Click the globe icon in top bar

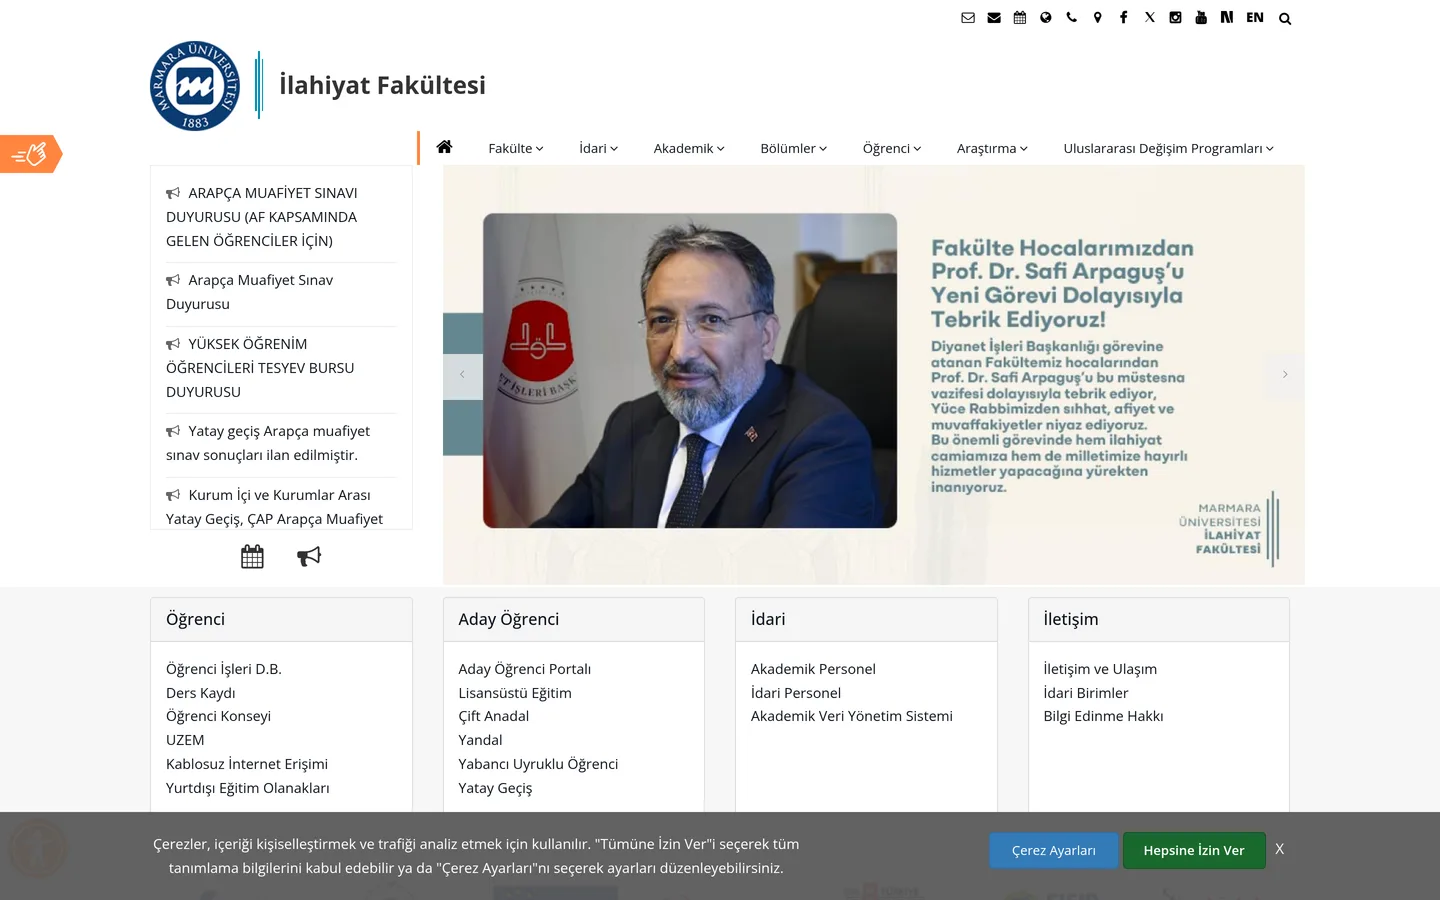1046,18
